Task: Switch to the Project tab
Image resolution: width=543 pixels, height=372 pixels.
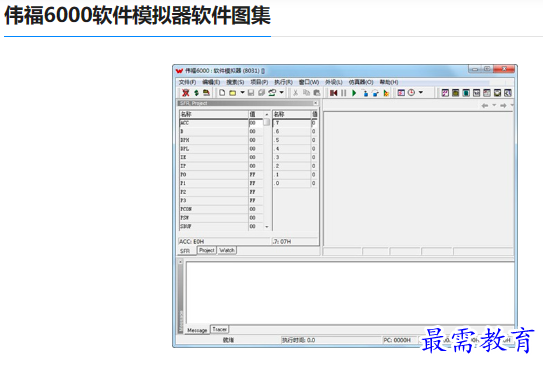Action: [207, 250]
